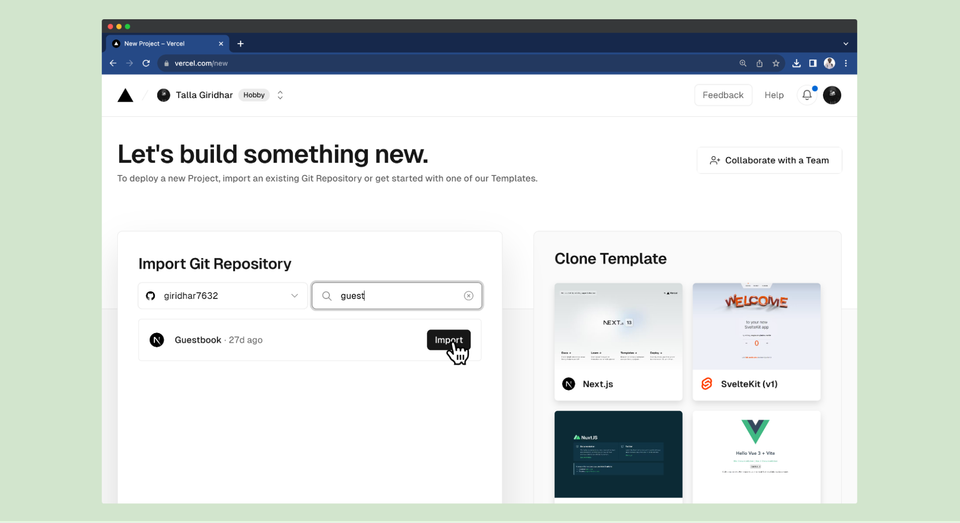This screenshot has width=960, height=523.
Task: Click the Talla Giridhar account avatar
Action: click(x=163, y=95)
